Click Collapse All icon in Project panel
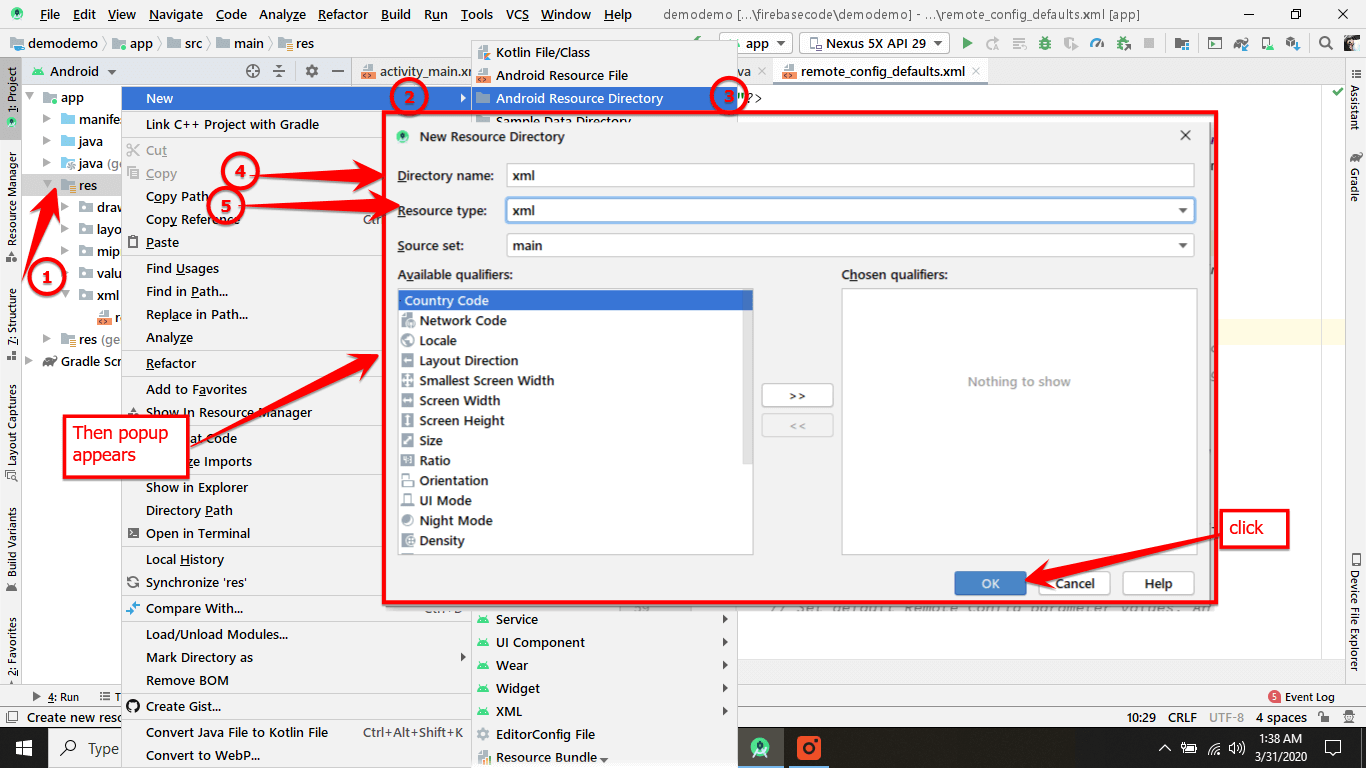The width and height of the screenshot is (1366, 768). pos(279,71)
